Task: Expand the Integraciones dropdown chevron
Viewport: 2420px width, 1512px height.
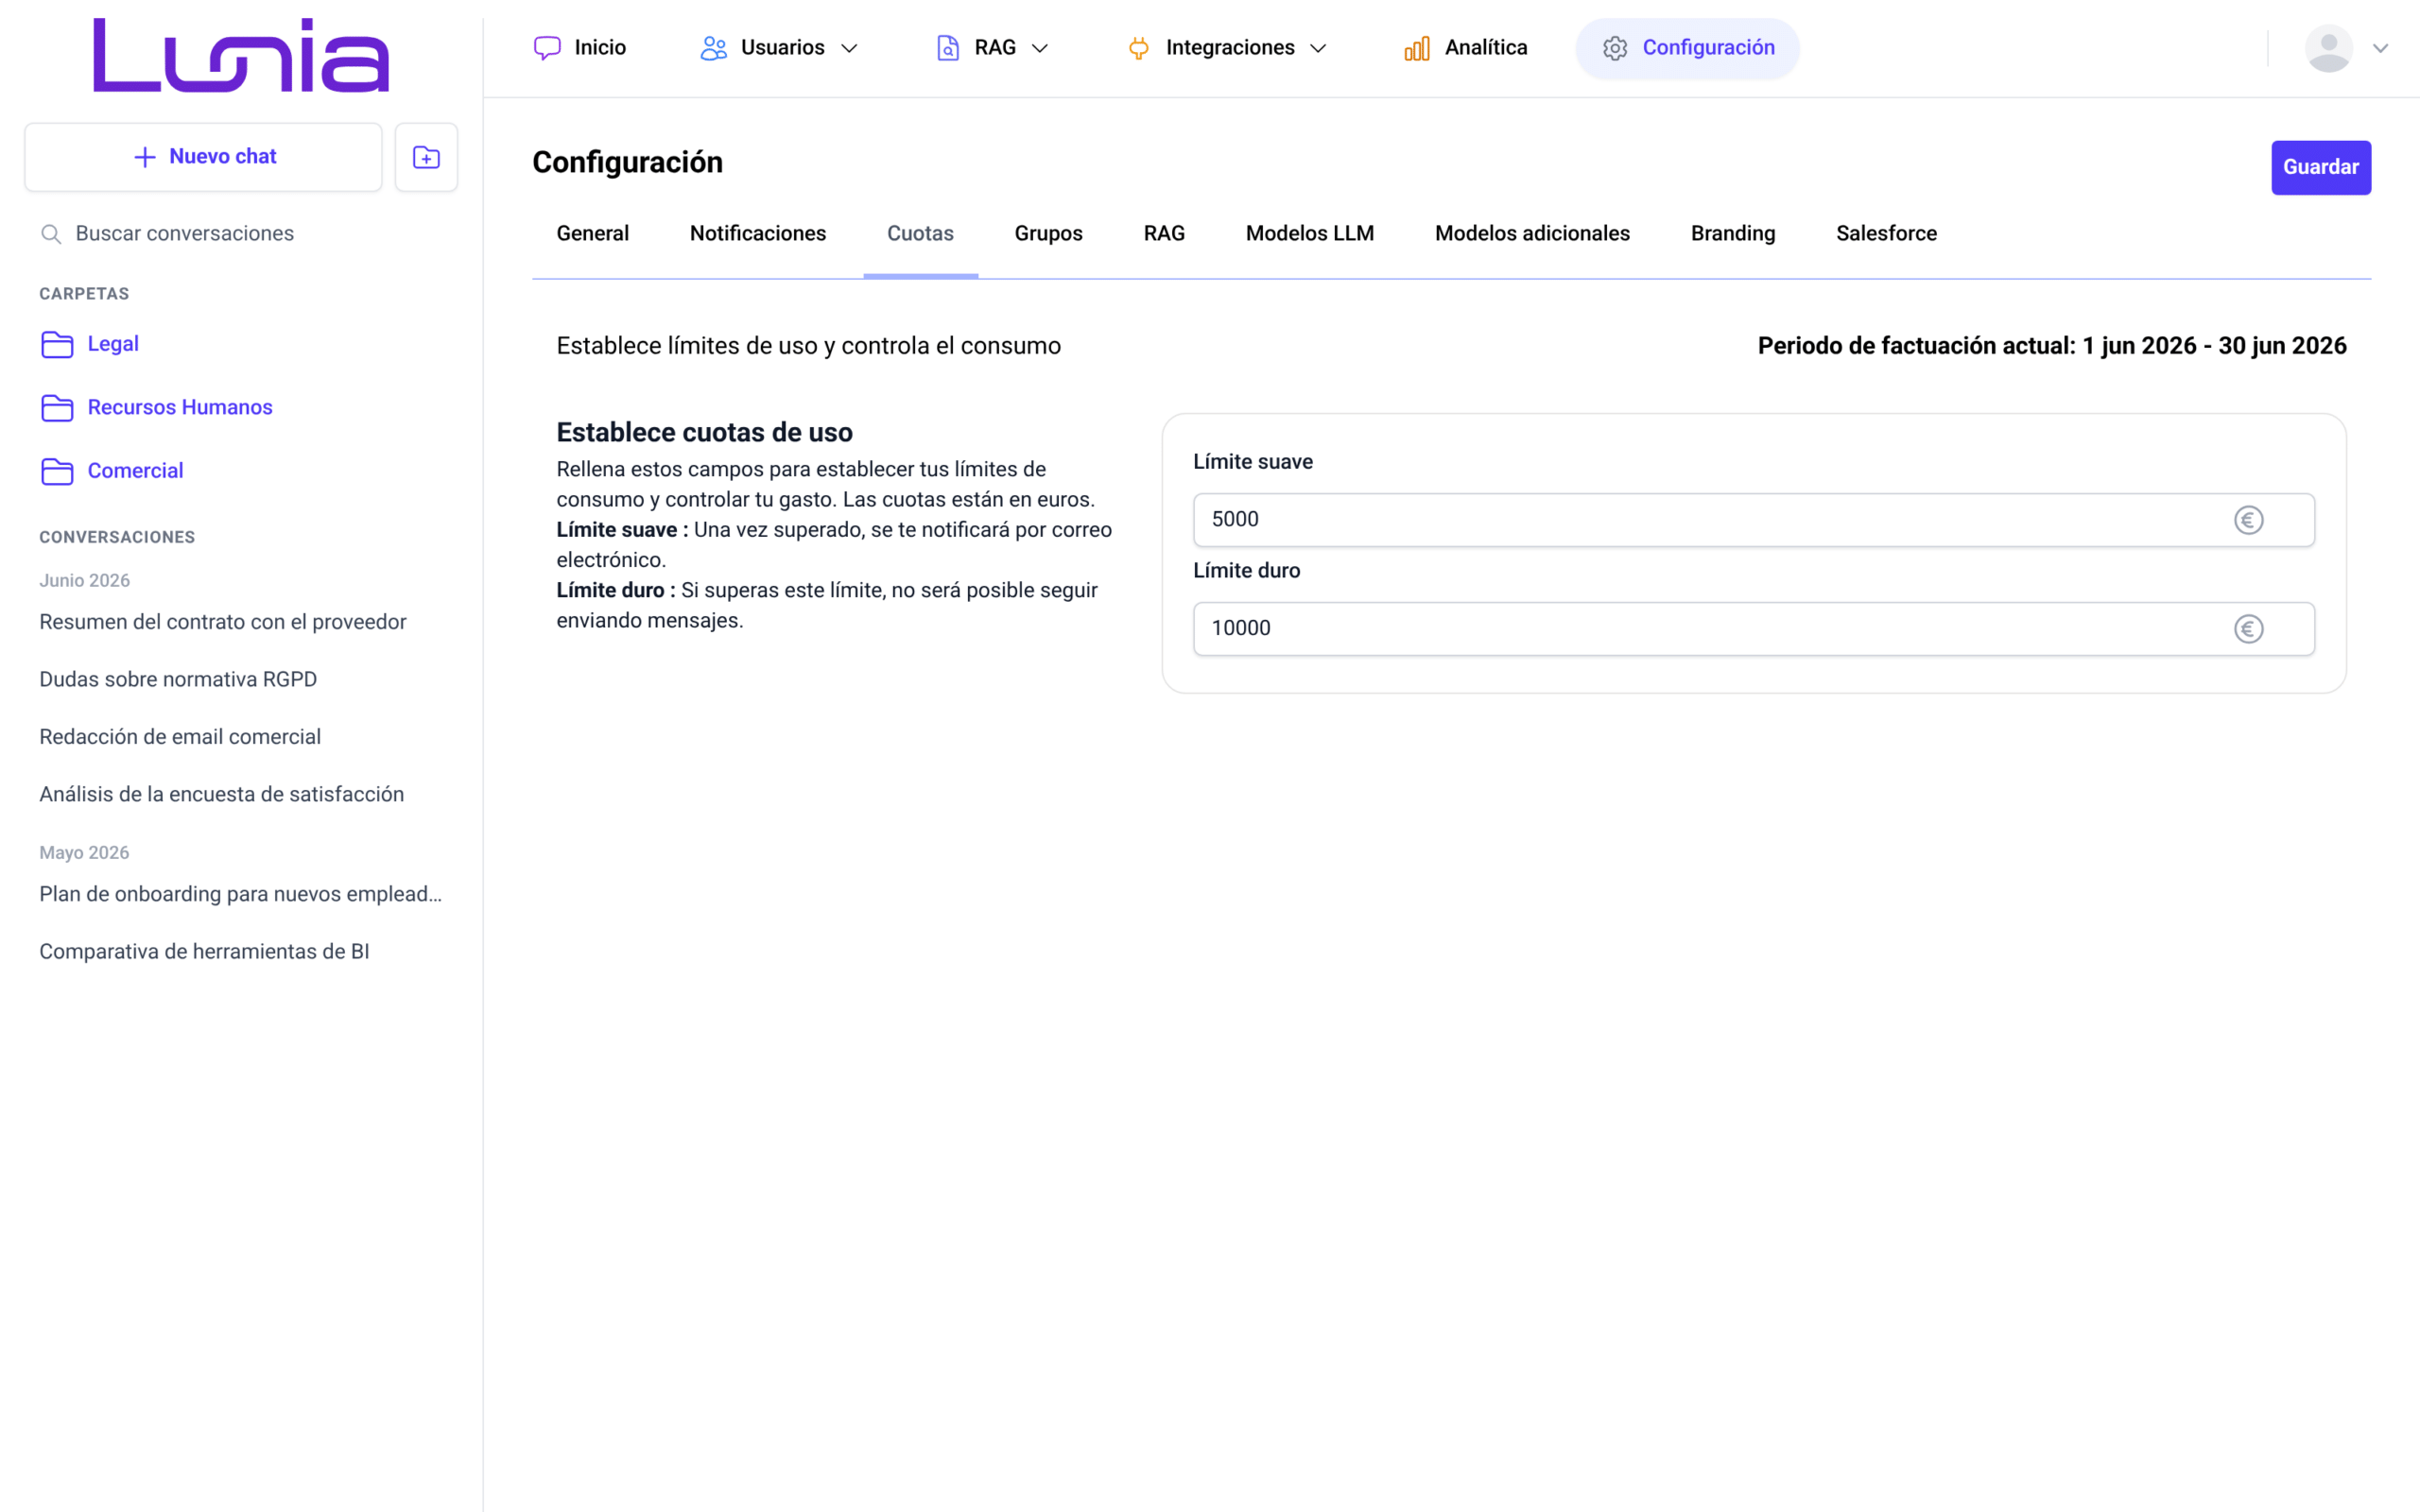Action: coord(1318,48)
